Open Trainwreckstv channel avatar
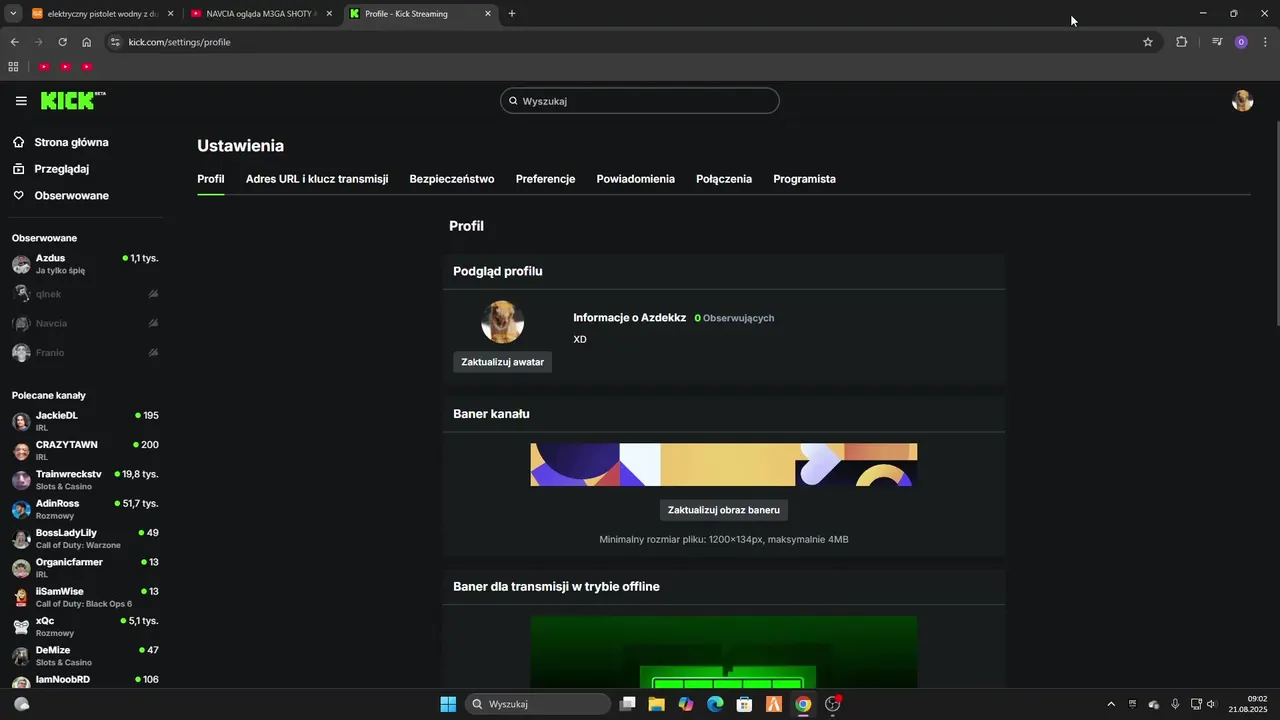 (21, 480)
